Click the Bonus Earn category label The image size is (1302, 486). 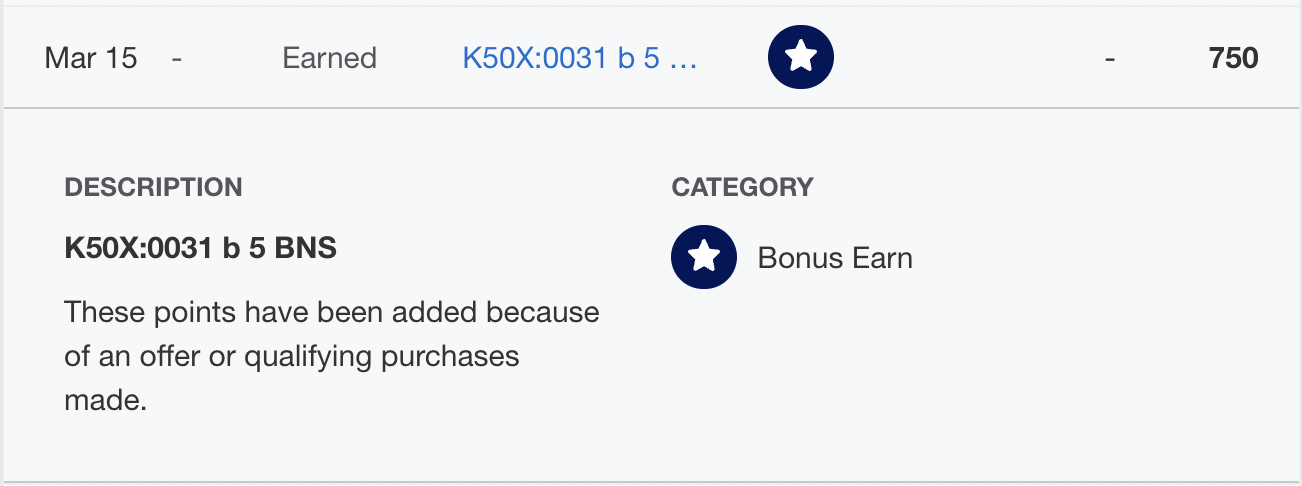835,258
